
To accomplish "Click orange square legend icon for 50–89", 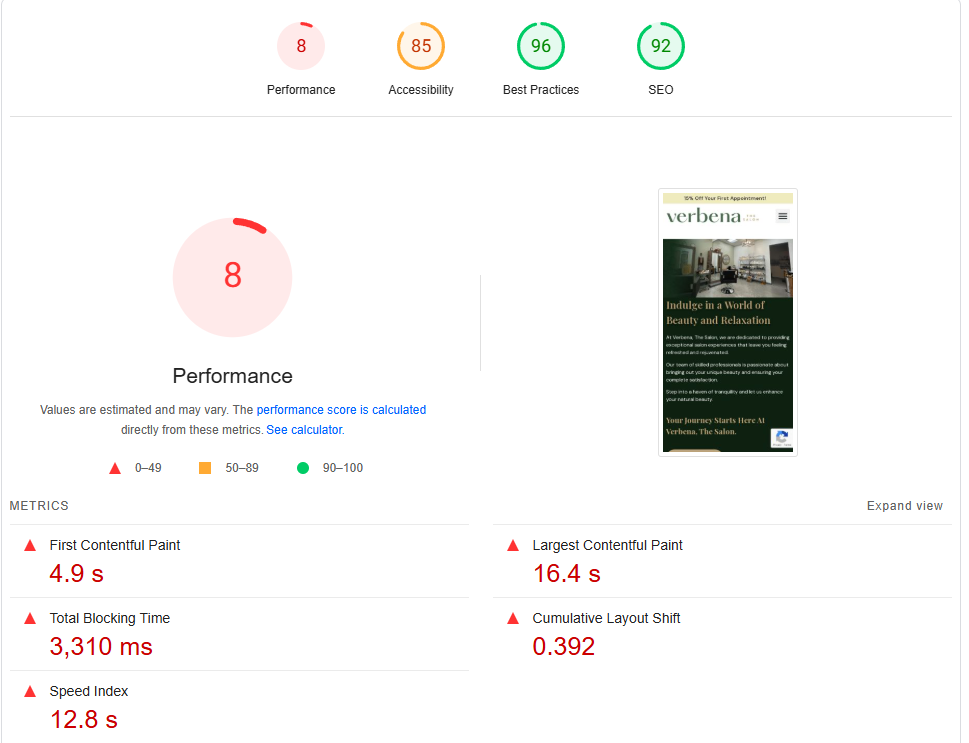I will [205, 468].
